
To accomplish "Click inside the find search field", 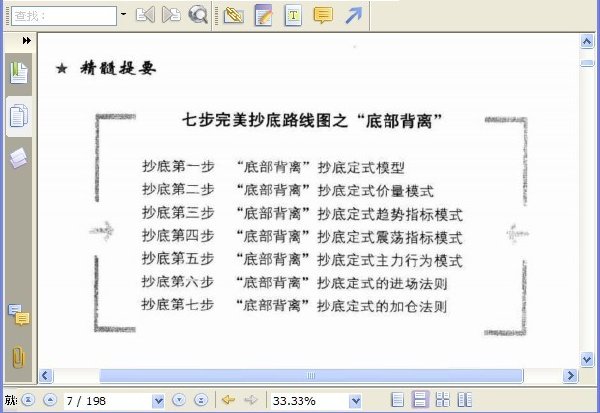I will click(x=64, y=16).
